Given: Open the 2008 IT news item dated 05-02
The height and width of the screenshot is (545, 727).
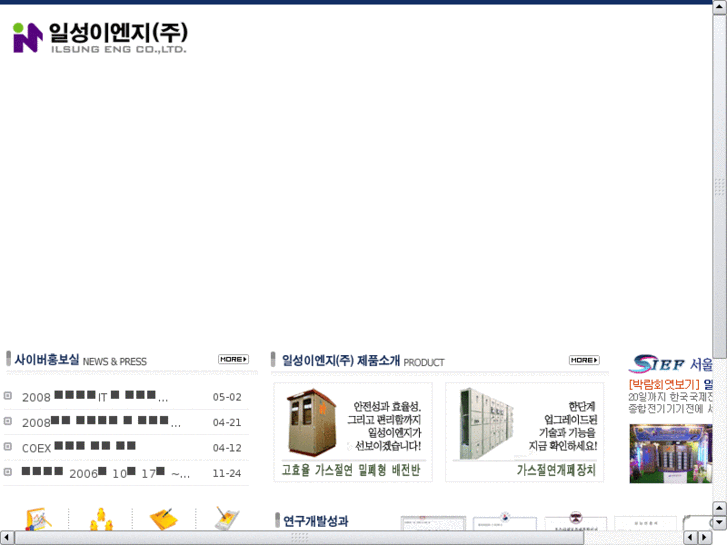Looking at the screenshot, I should [x=95, y=397].
